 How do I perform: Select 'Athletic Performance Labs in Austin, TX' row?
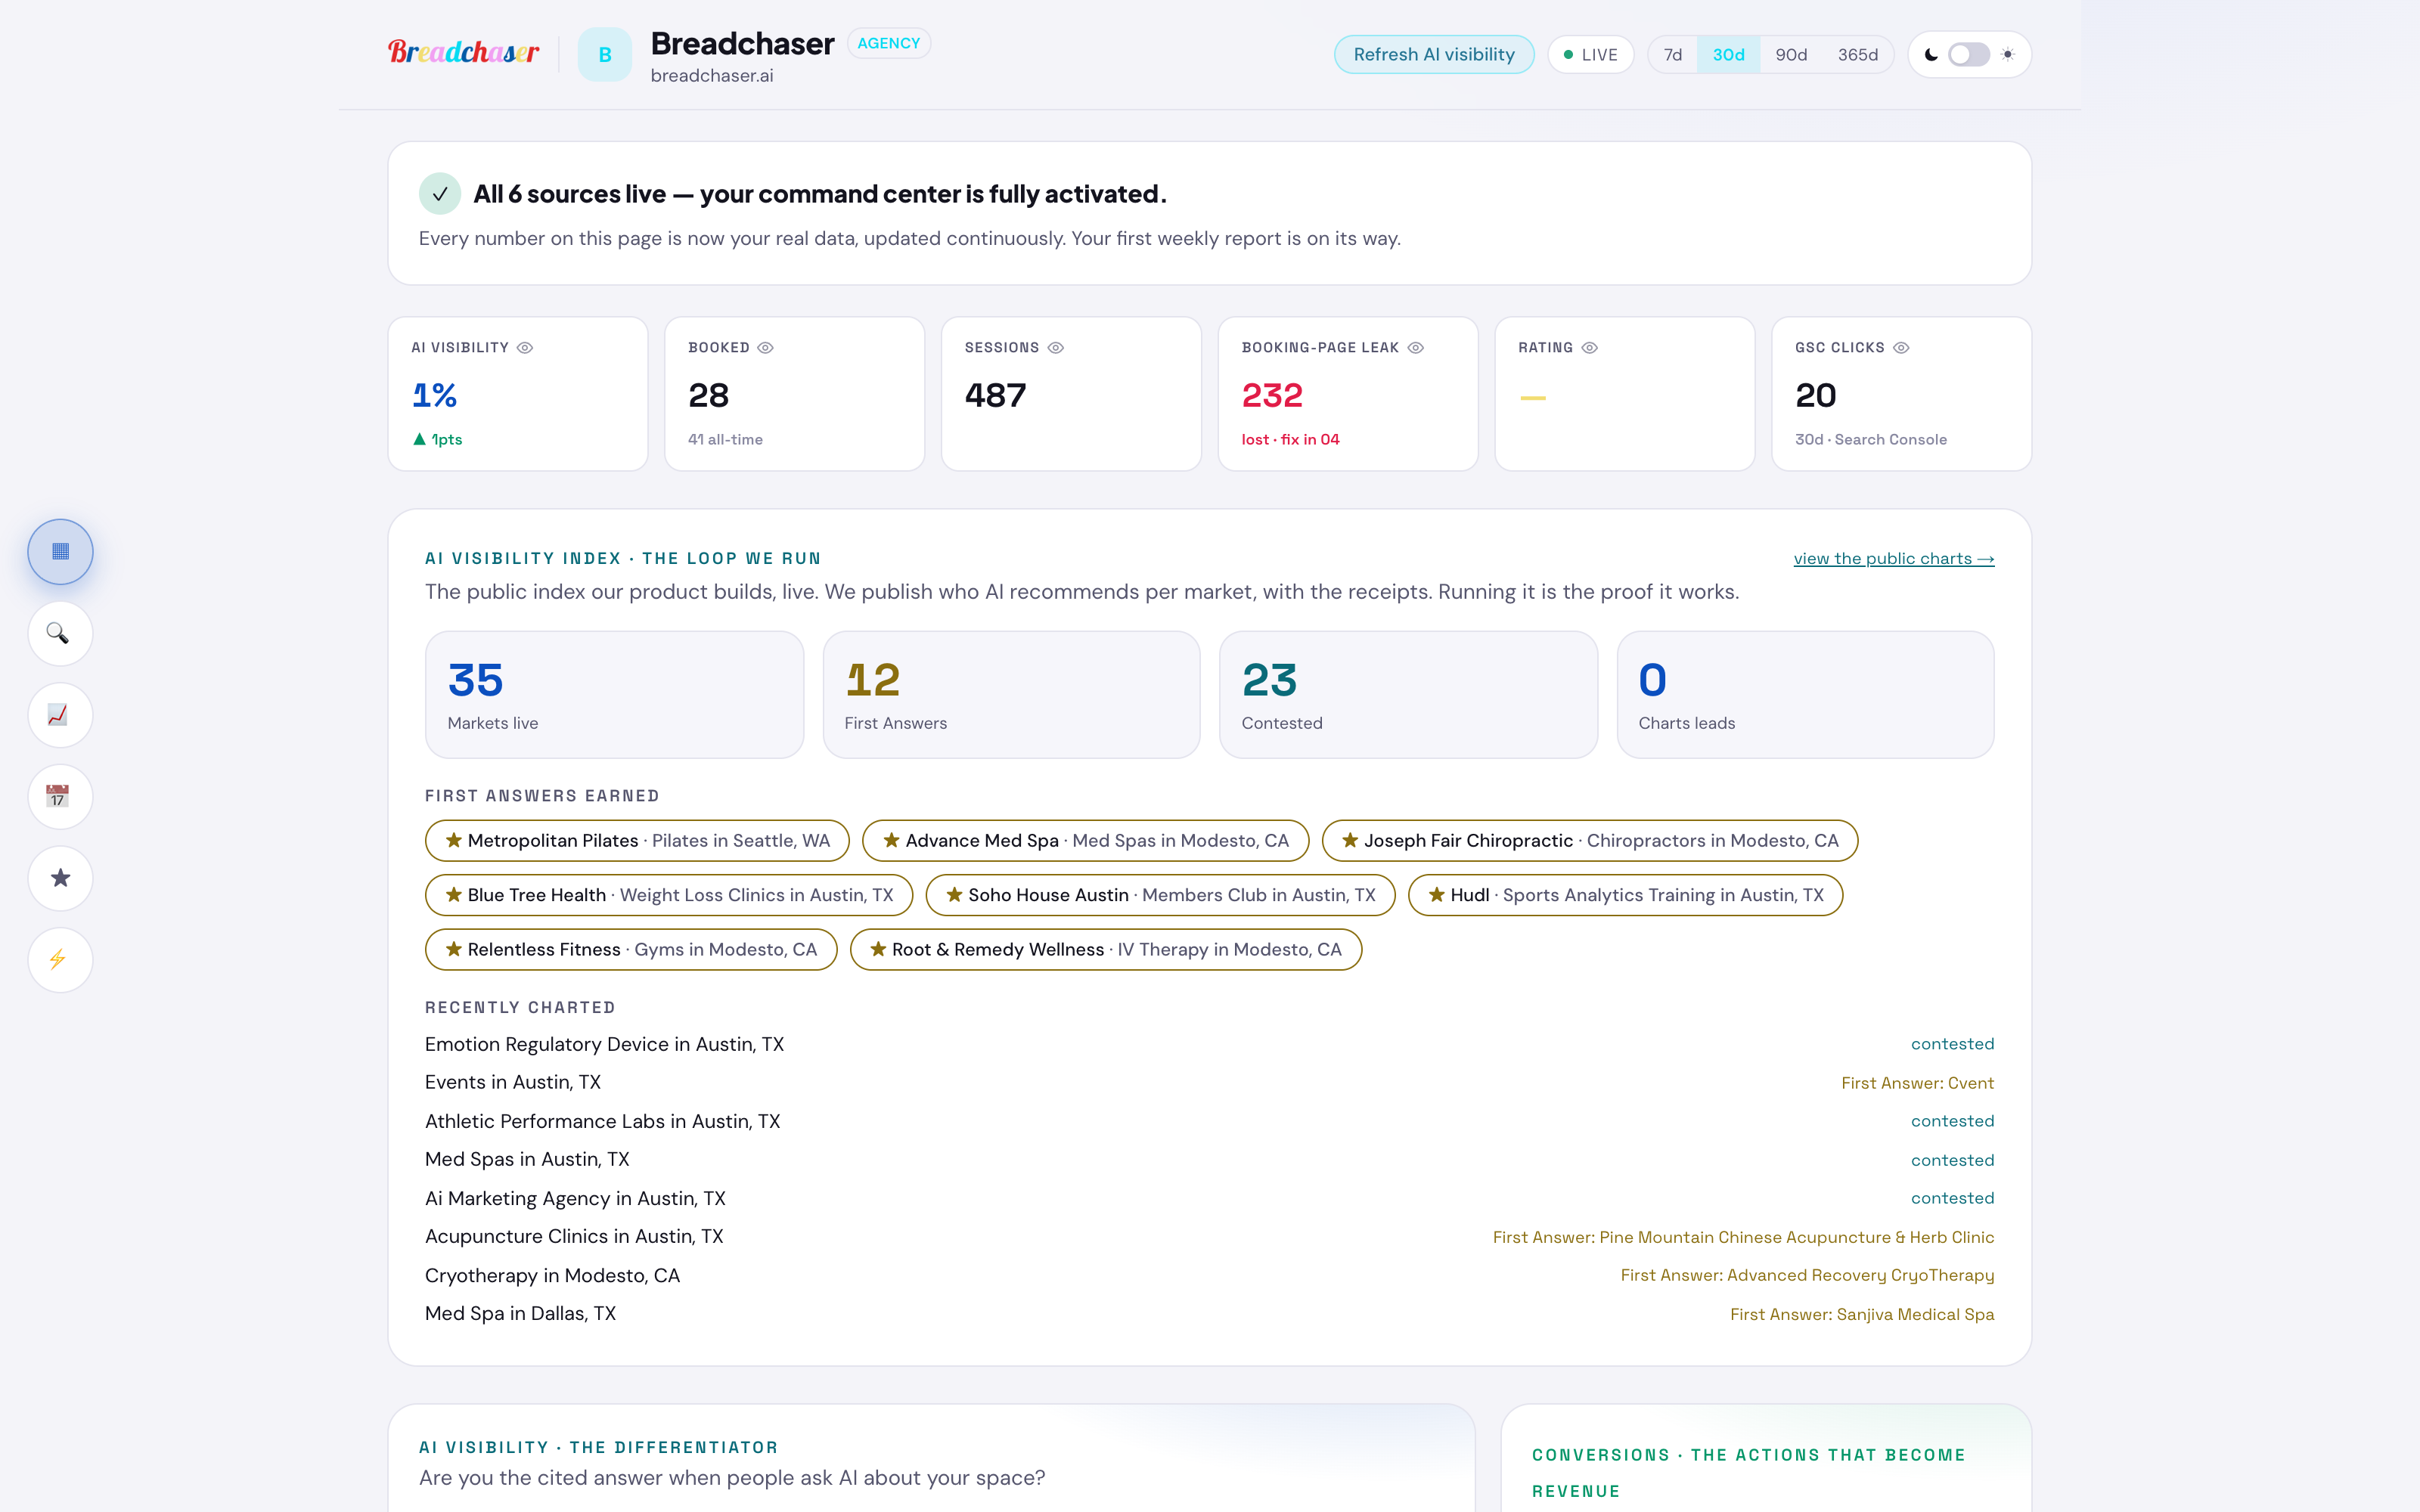[1209, 1121]
